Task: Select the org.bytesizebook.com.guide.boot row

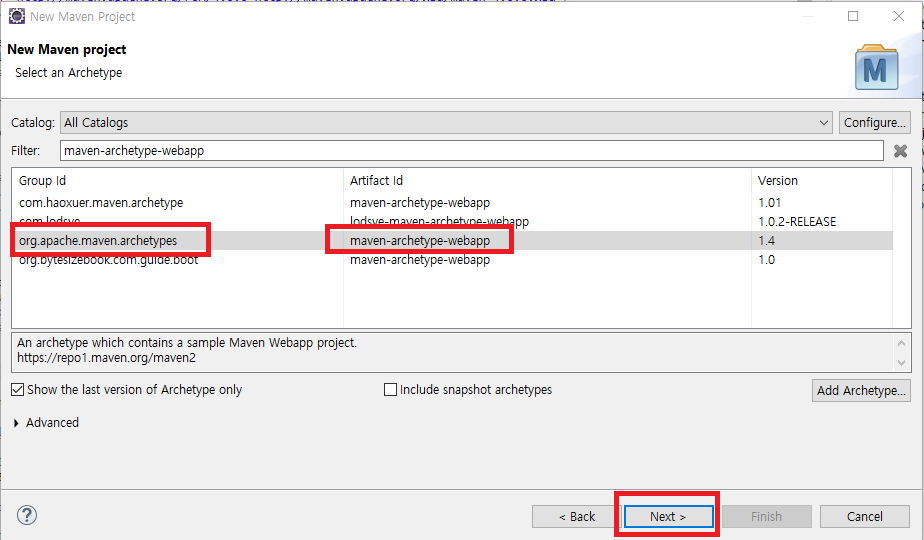Action: (x=452, y=259)
